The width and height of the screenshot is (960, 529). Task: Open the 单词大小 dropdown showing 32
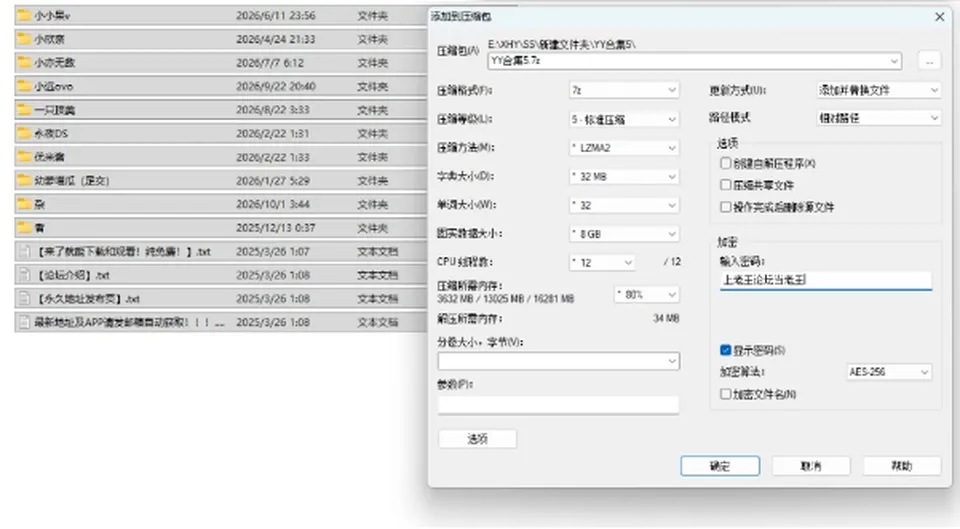[x=624, y=205]
